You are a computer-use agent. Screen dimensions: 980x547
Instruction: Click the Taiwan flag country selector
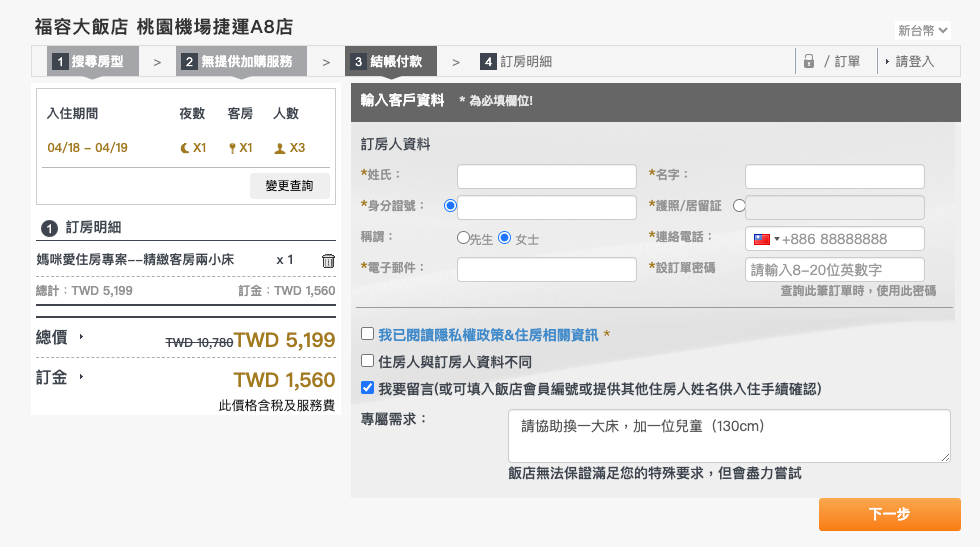click(x=765, y=239)
